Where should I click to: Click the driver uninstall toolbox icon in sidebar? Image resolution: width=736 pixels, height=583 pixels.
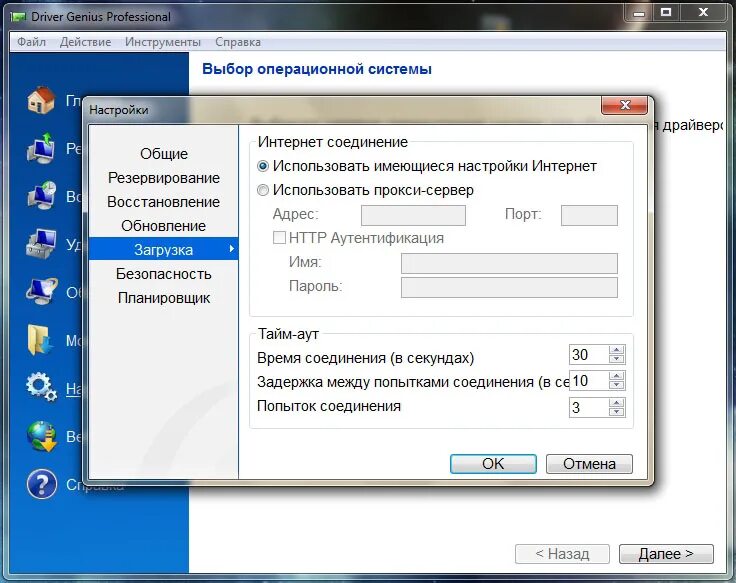tap(41, 244)
